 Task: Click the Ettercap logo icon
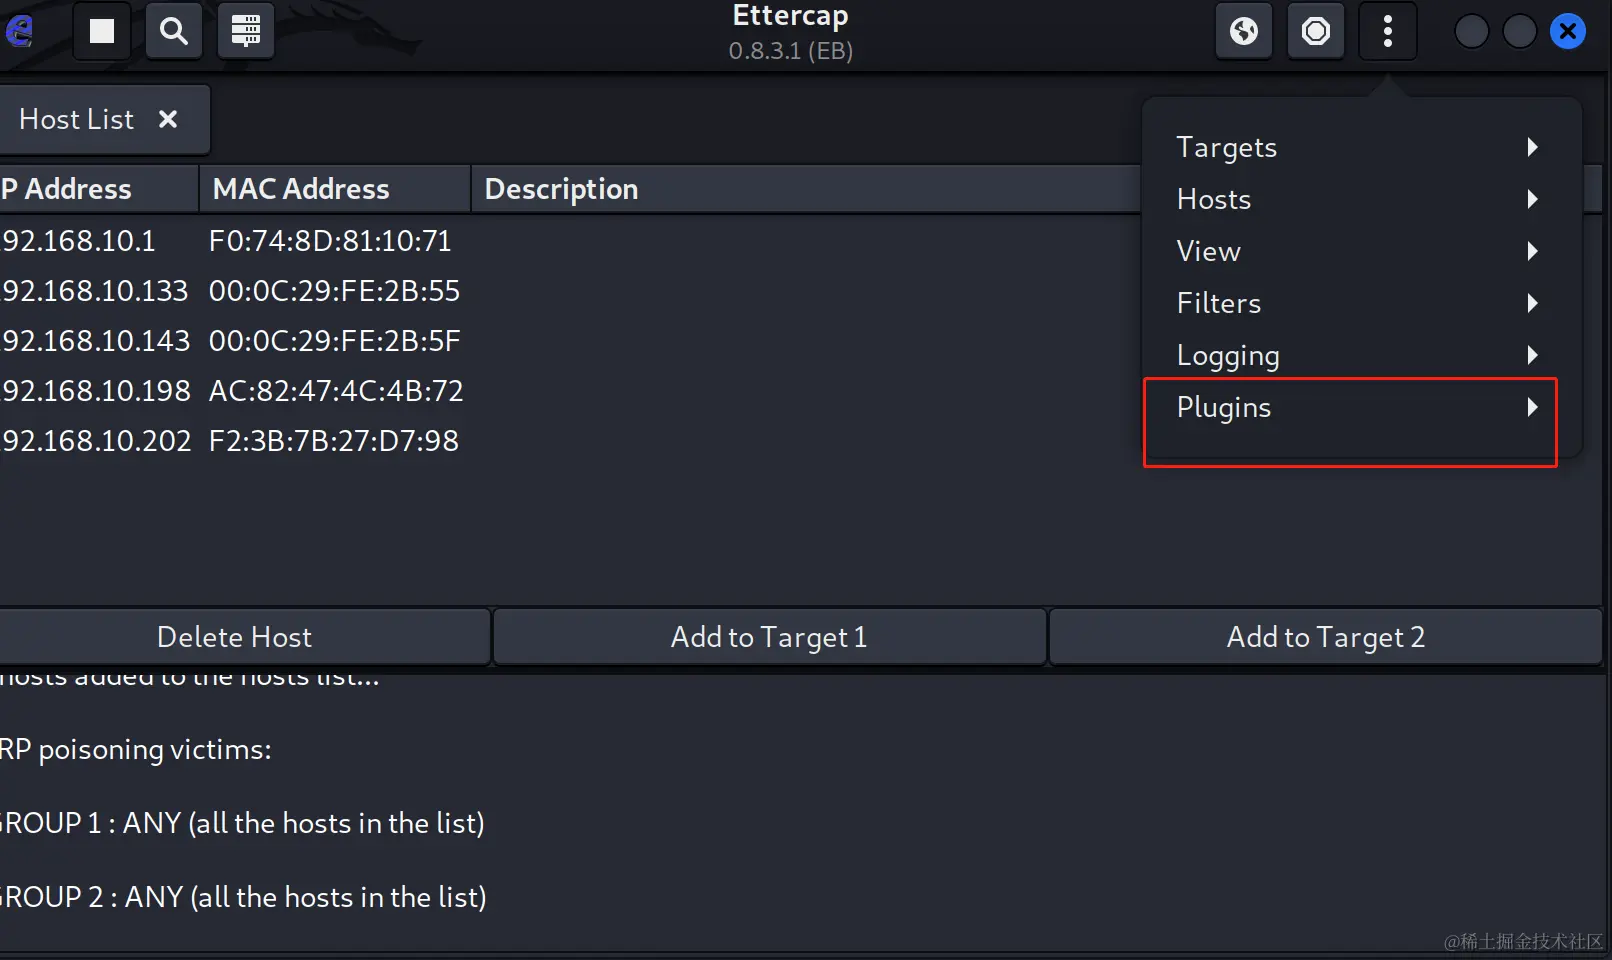[x=19, y=31]
